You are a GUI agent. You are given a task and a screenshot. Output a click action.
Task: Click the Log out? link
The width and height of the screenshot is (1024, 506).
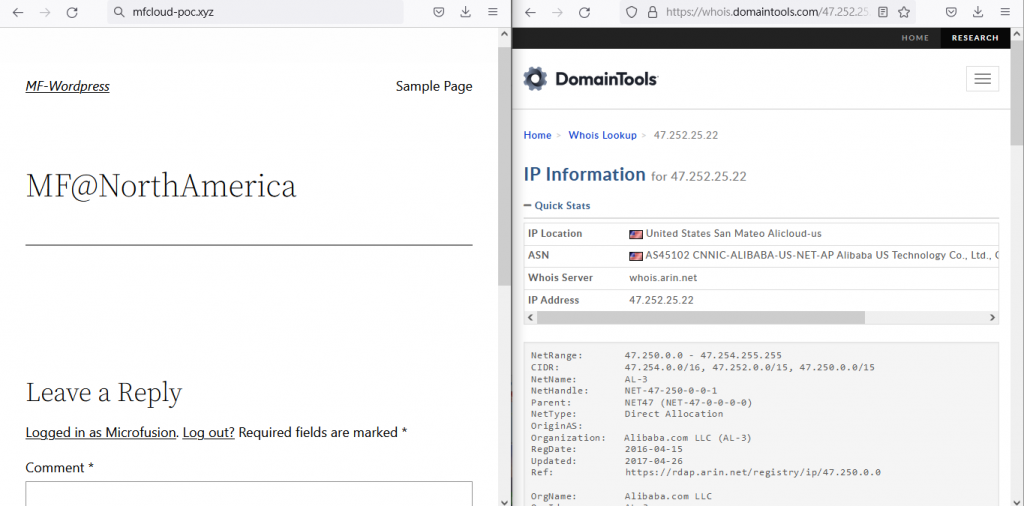tap(208, 432)
